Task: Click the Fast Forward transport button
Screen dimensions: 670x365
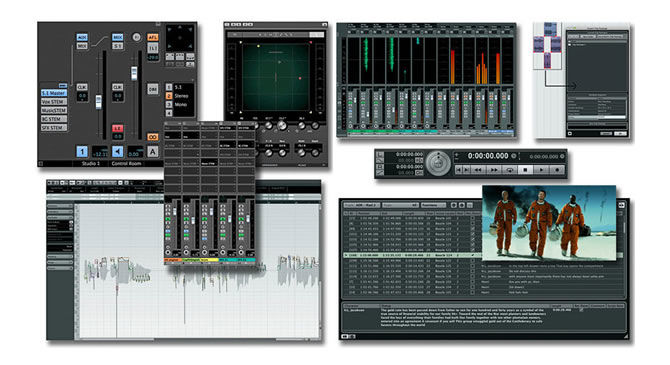Action: pyautogui.click(x=494, y=170)
